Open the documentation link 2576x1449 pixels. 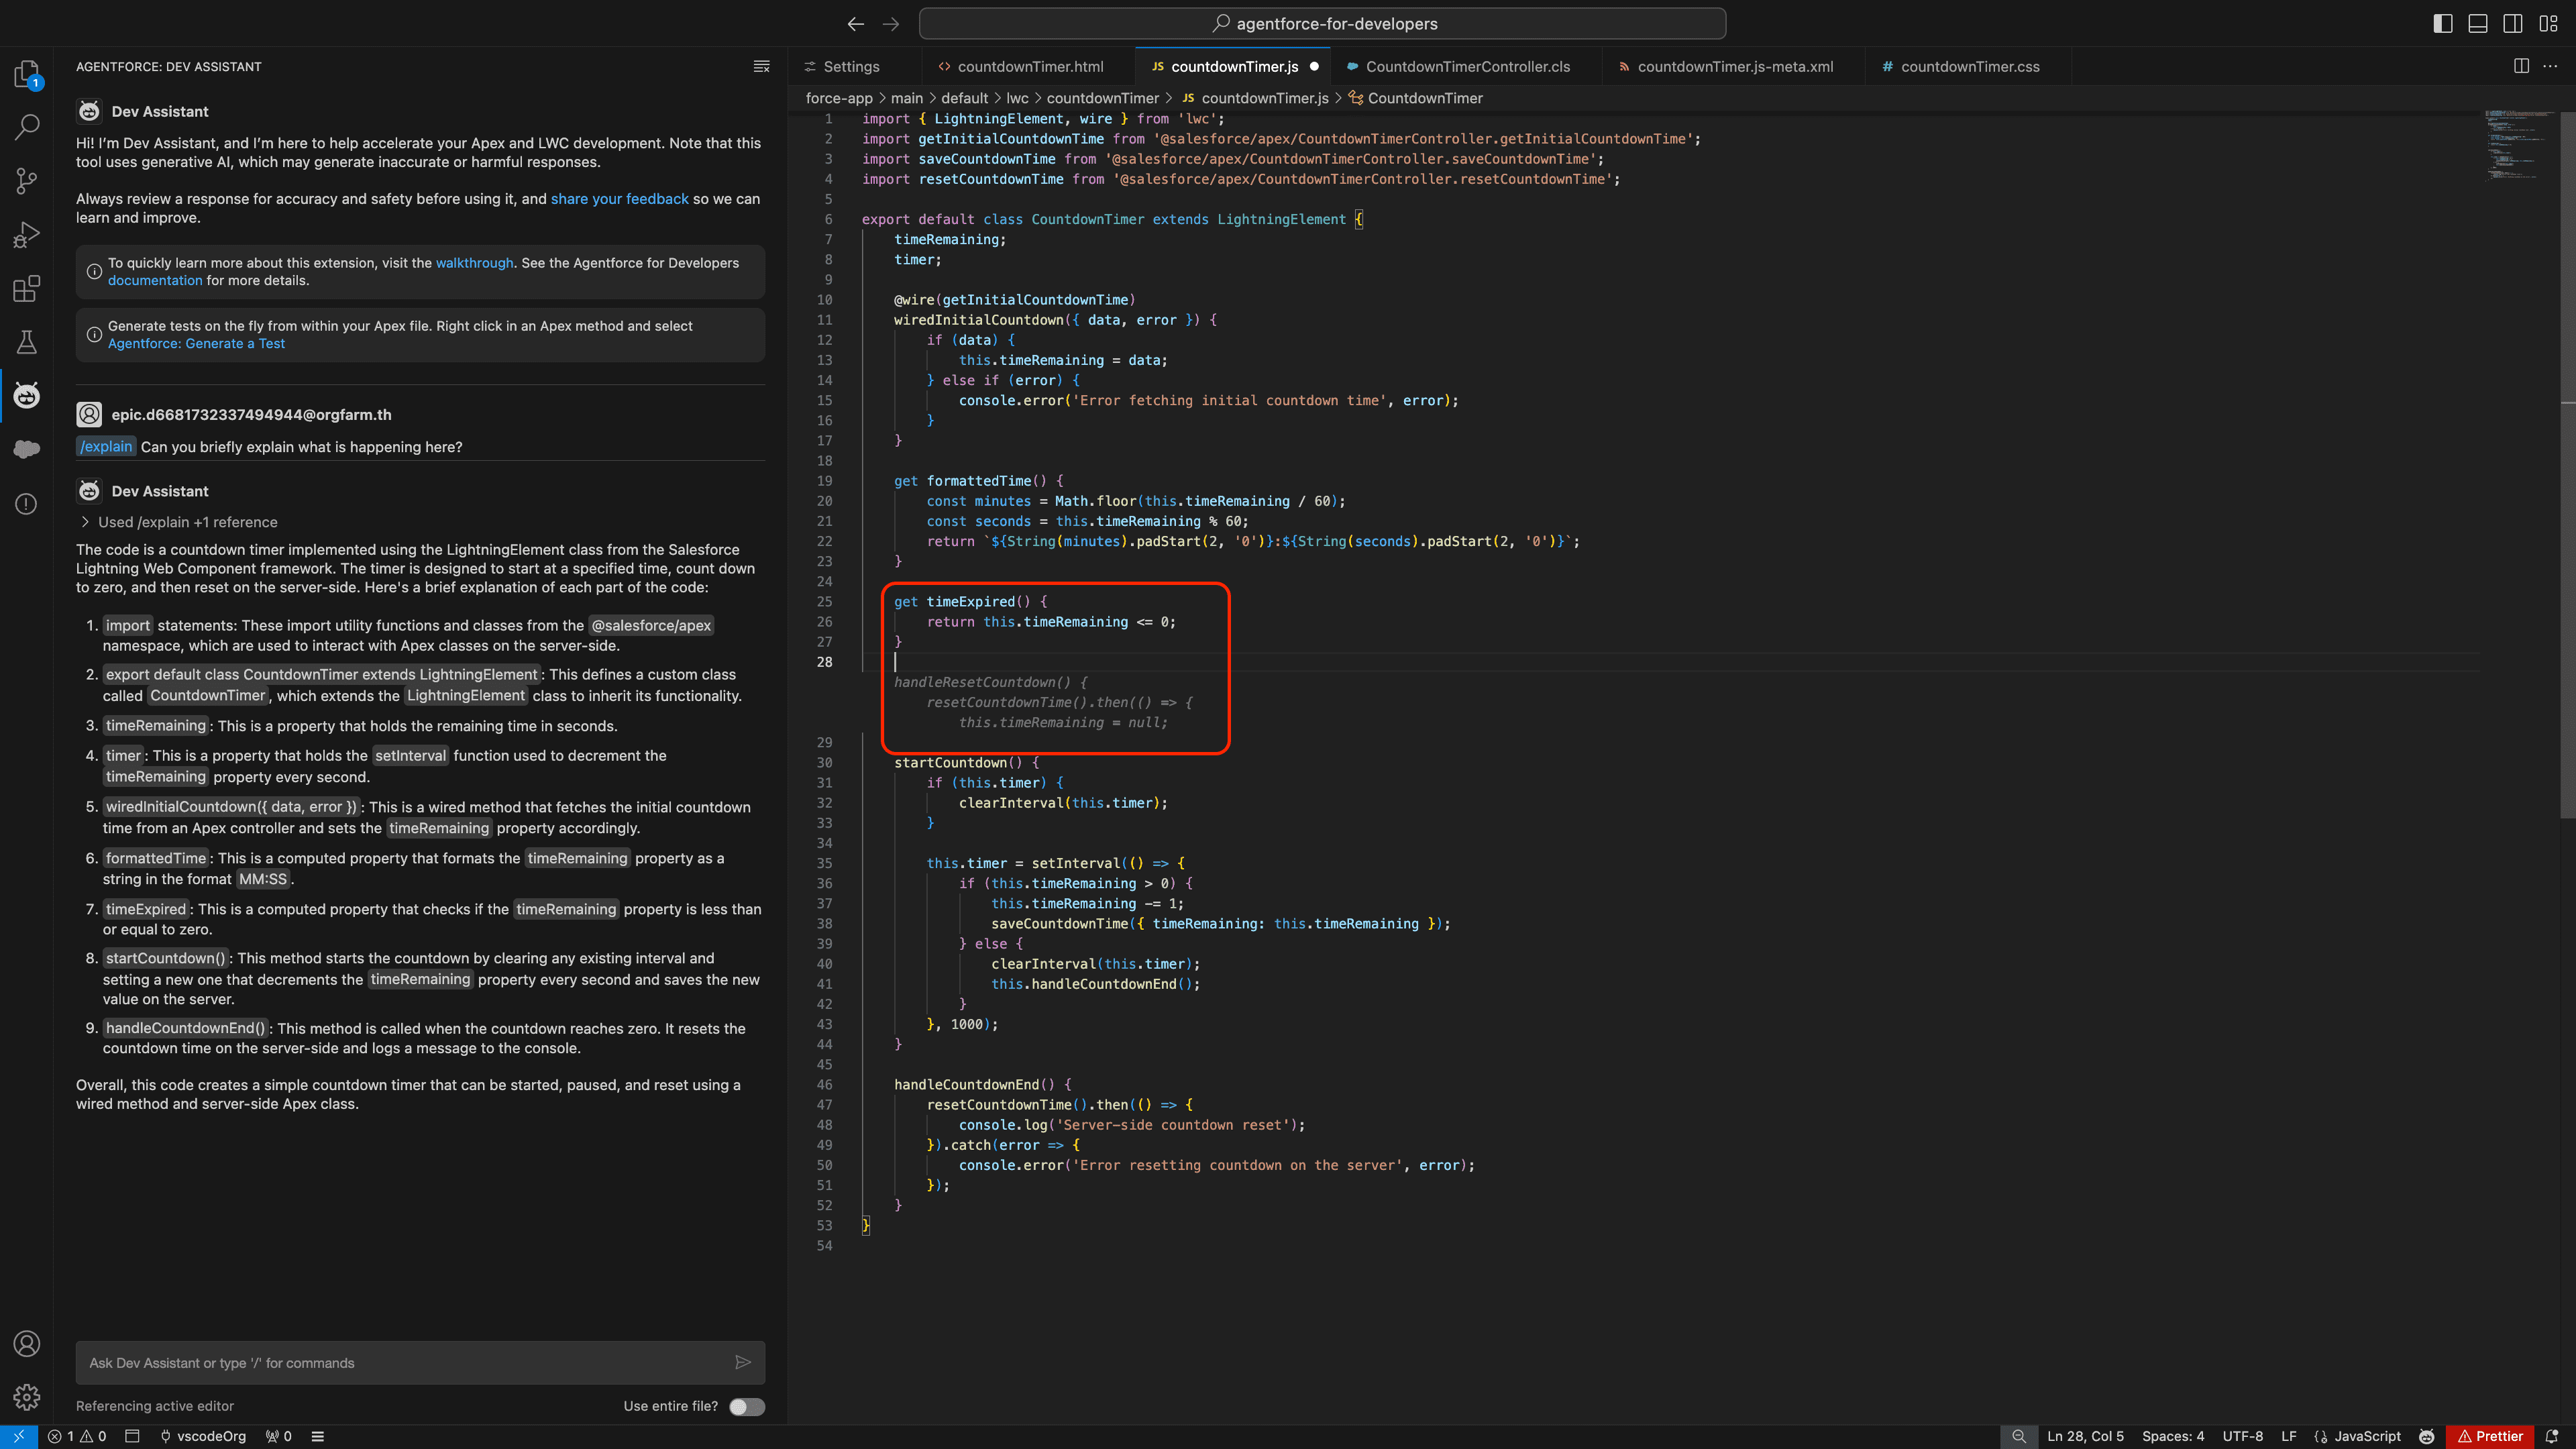(x=155, y=281)
